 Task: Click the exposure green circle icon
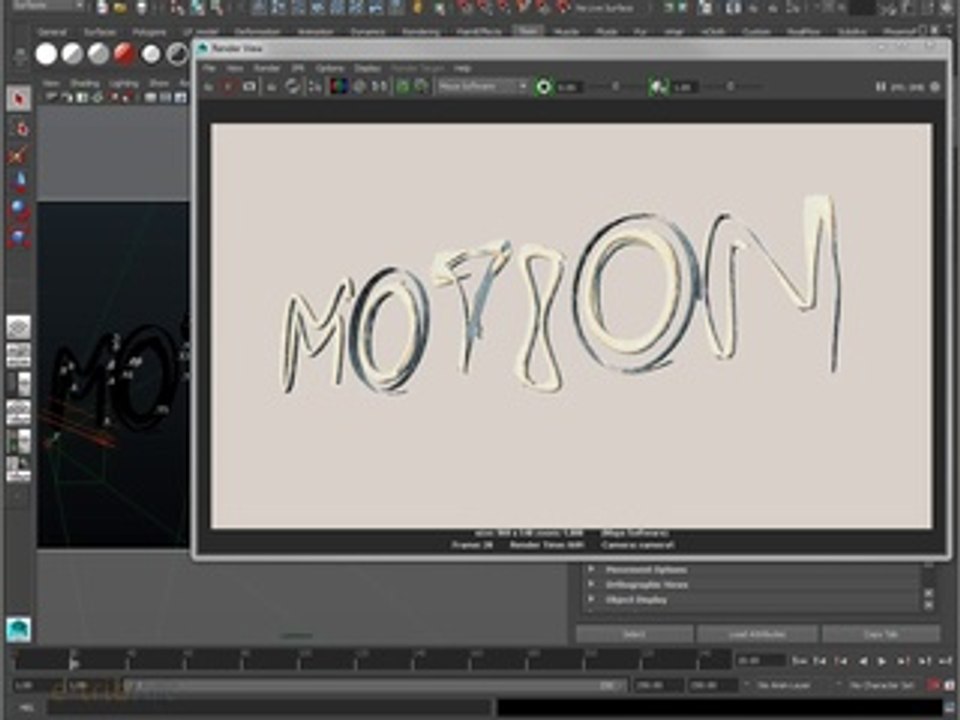(543, 87)
